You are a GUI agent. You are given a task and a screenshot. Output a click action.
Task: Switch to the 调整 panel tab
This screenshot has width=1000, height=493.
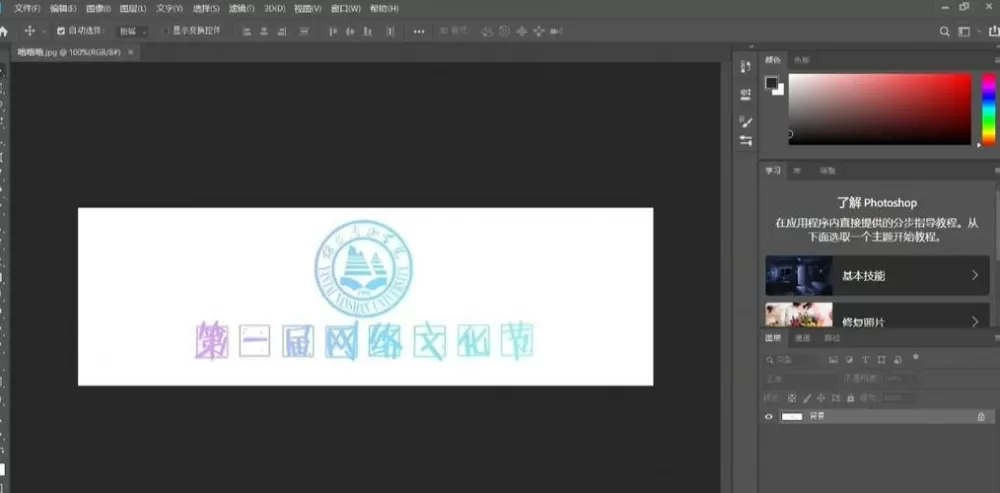point(827,171)
